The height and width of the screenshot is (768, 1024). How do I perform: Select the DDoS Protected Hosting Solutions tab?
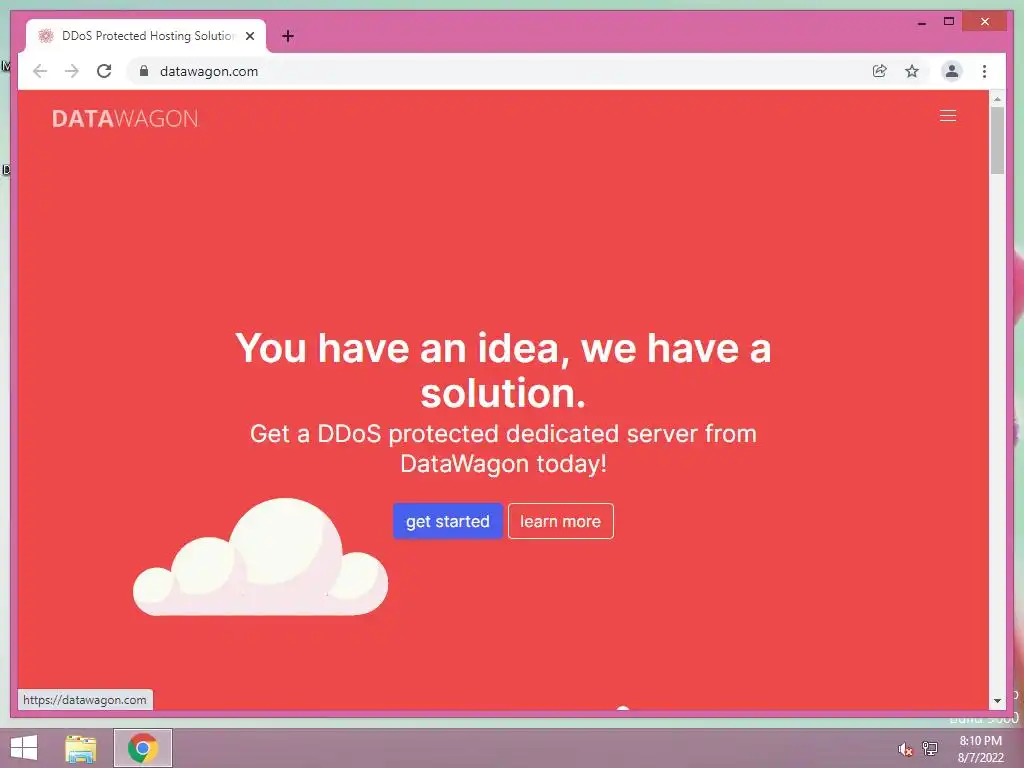click(x=146, y=36)
